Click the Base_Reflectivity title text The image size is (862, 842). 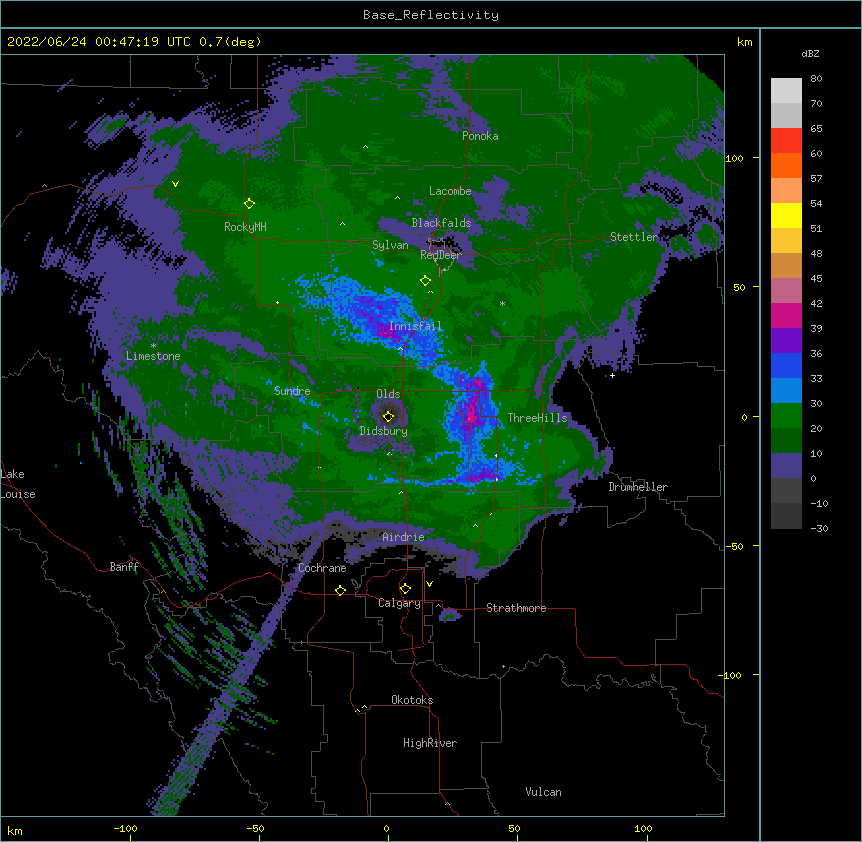tap(431, 15)
